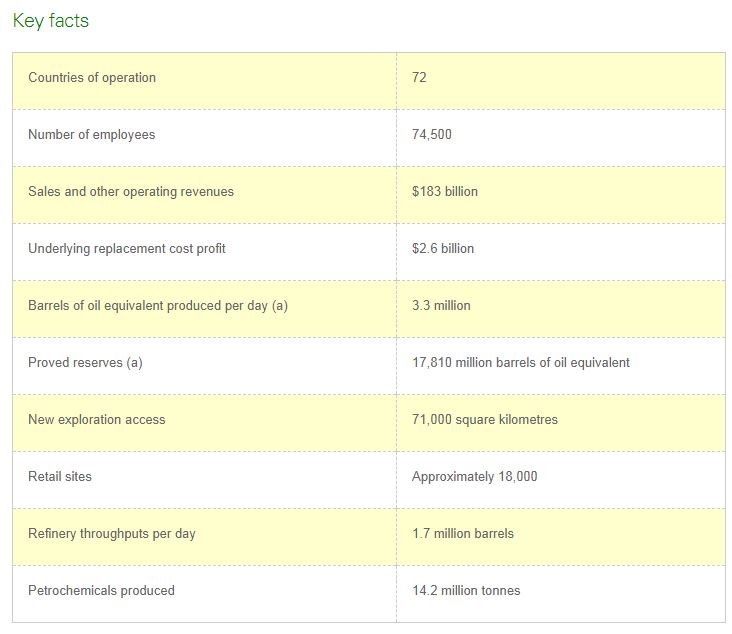Image resolution: width=732 pixels, height=634 pixels.
Task: Select "Barrels of oil equivalent produced per day" label
Action: (x=158, y=306)
